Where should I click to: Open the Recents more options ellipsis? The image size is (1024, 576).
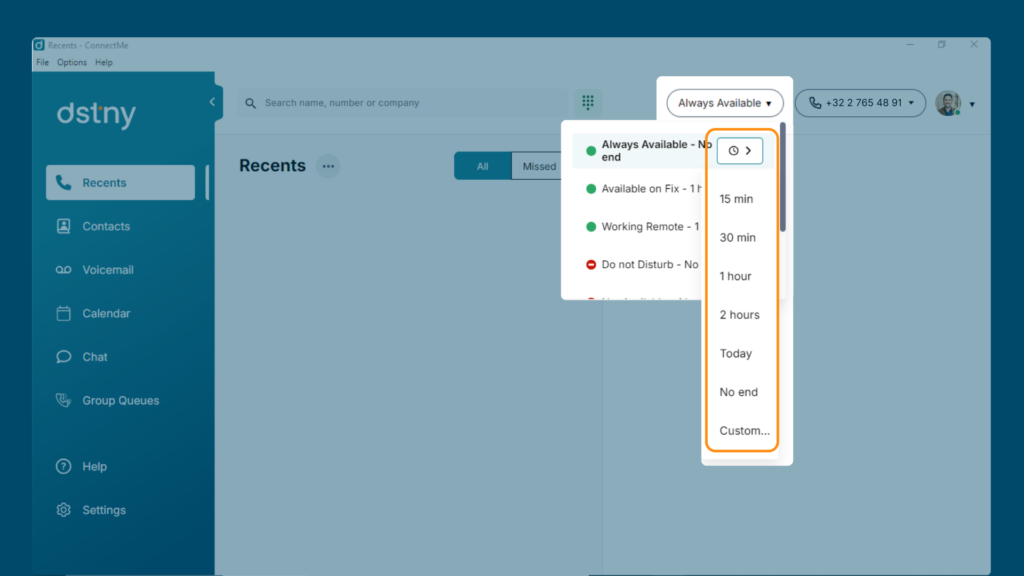tap(328, 166)
